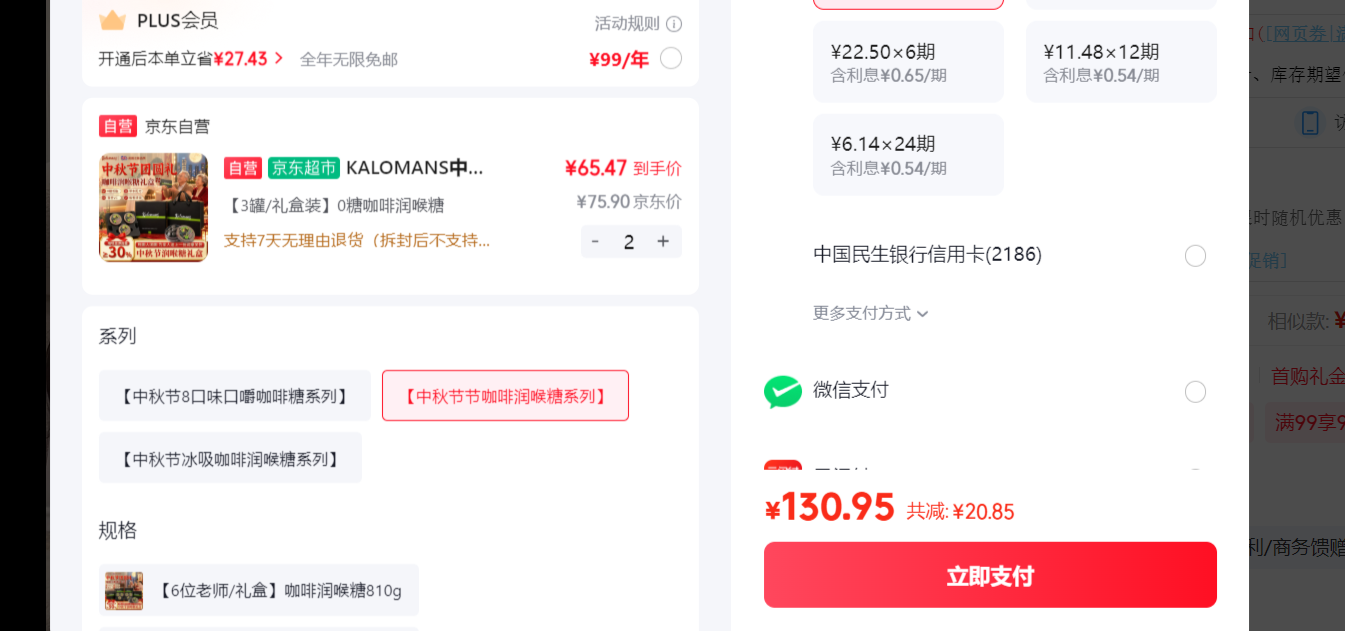This screenshot has width=1345, height=631.
Task: Decrease product quantity with minus button
Action: pyautogui.click(x=596, y=242)
